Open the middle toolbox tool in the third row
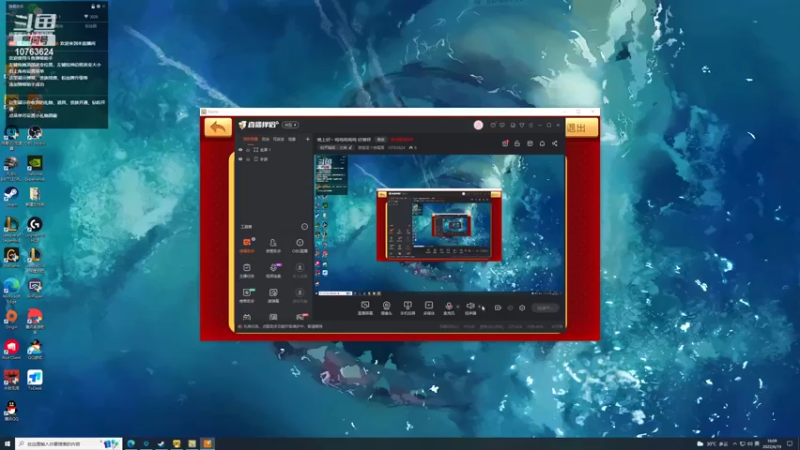The image size is (800, 450). (x=273, y=295)
